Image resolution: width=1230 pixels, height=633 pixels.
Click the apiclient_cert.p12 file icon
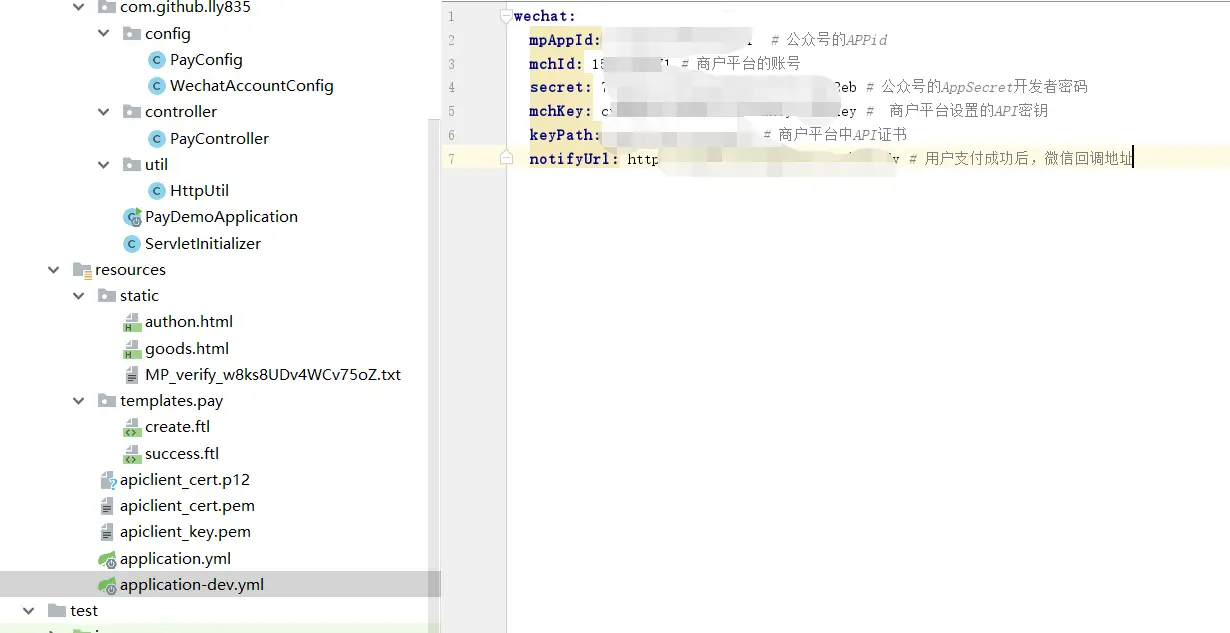click(108, 480)
